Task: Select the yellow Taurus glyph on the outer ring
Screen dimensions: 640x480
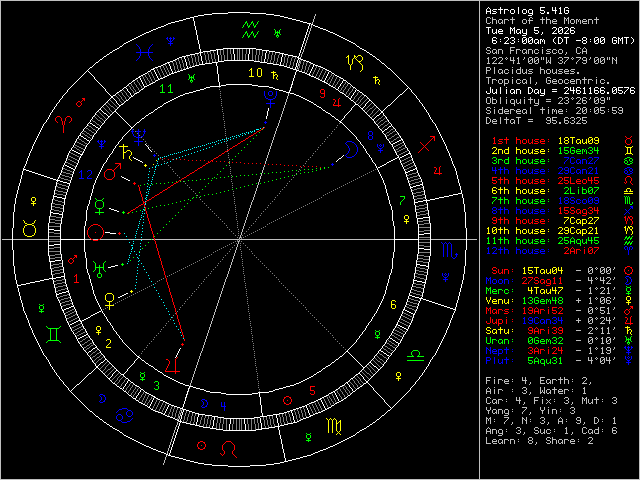Action: 30,229
